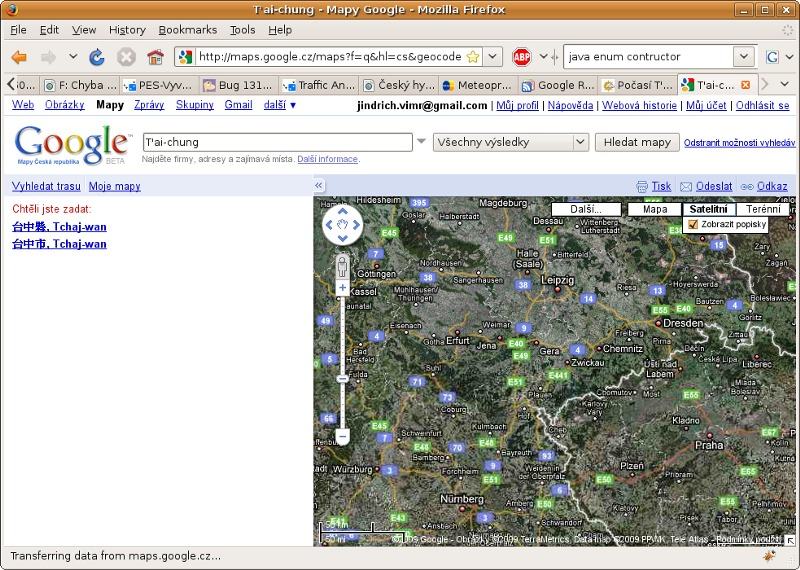Switch to the Bug 131... tab
800x570 pixels.
coord(239,85)
